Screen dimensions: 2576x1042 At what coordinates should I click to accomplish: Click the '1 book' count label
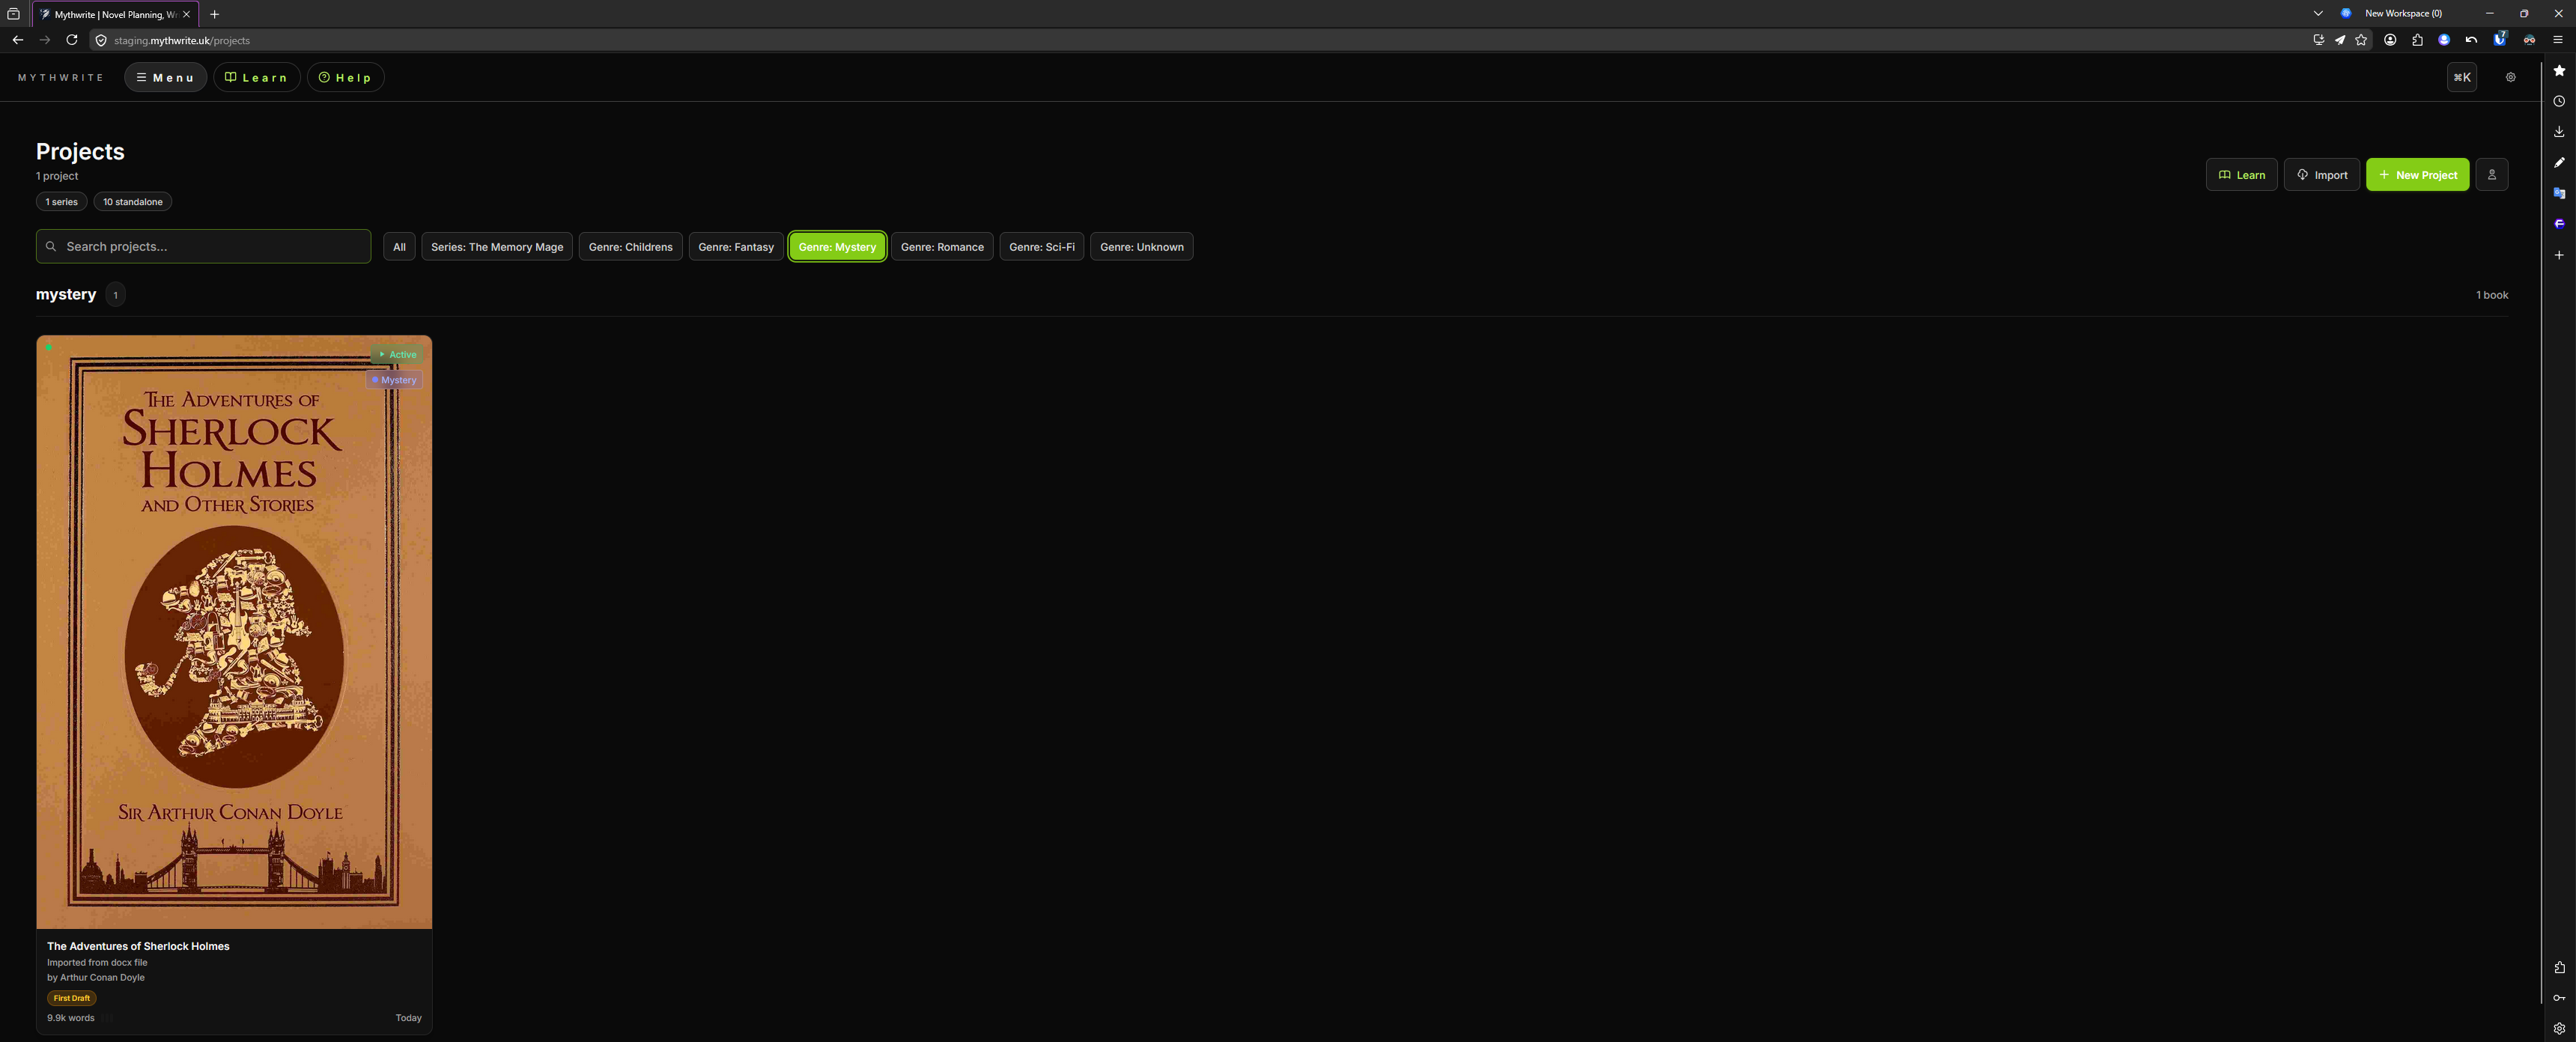[x=2492, y=295]
